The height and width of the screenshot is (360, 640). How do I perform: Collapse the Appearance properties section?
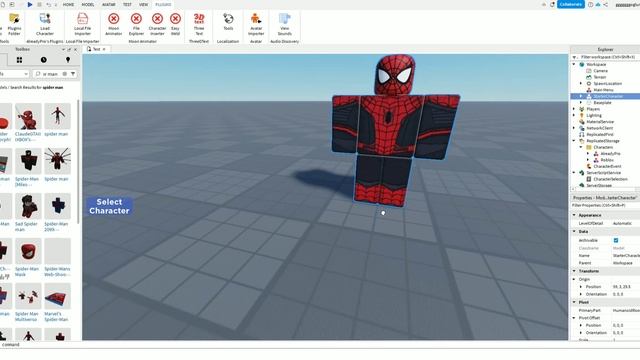point(574,215)
